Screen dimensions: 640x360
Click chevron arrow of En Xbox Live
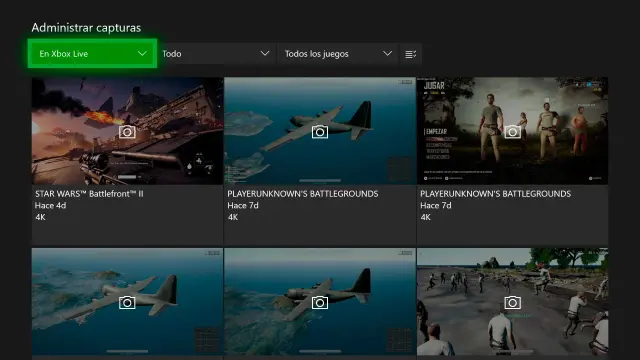pyautogui.click(x=142, y=53)
